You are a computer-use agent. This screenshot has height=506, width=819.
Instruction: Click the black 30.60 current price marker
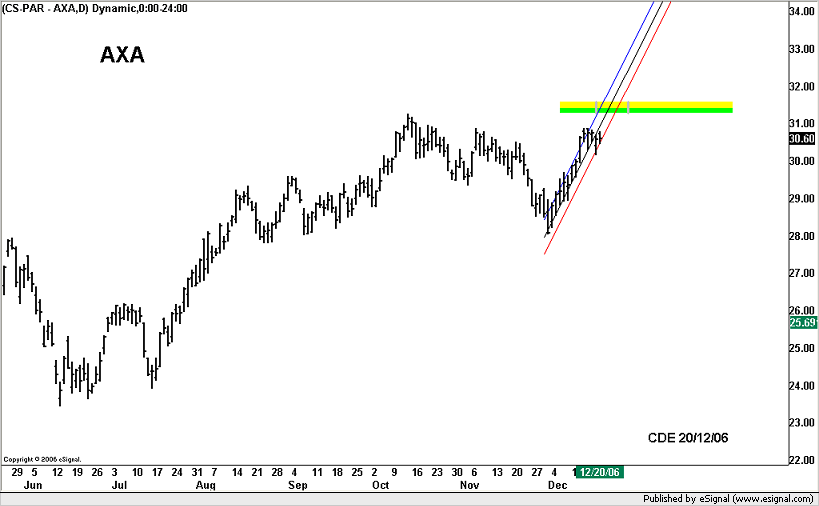(803, 139)
